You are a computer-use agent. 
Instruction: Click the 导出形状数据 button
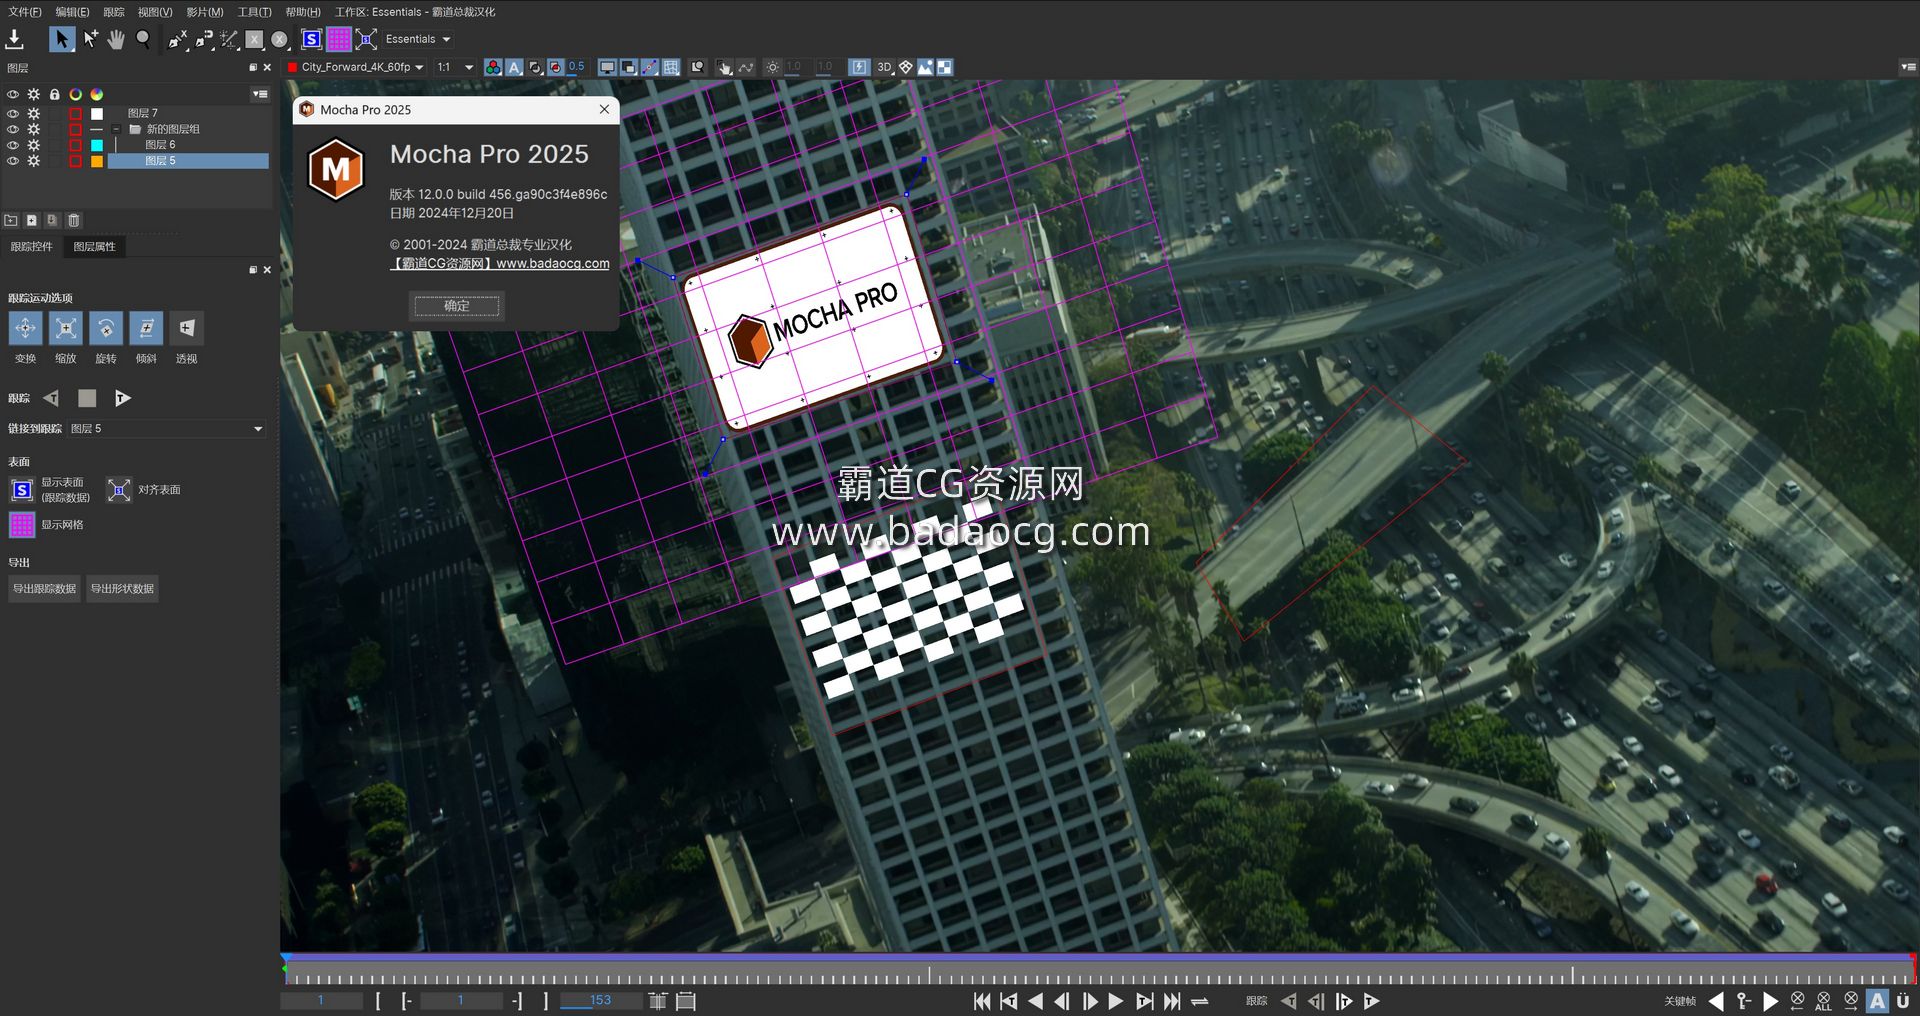(122, 589)
